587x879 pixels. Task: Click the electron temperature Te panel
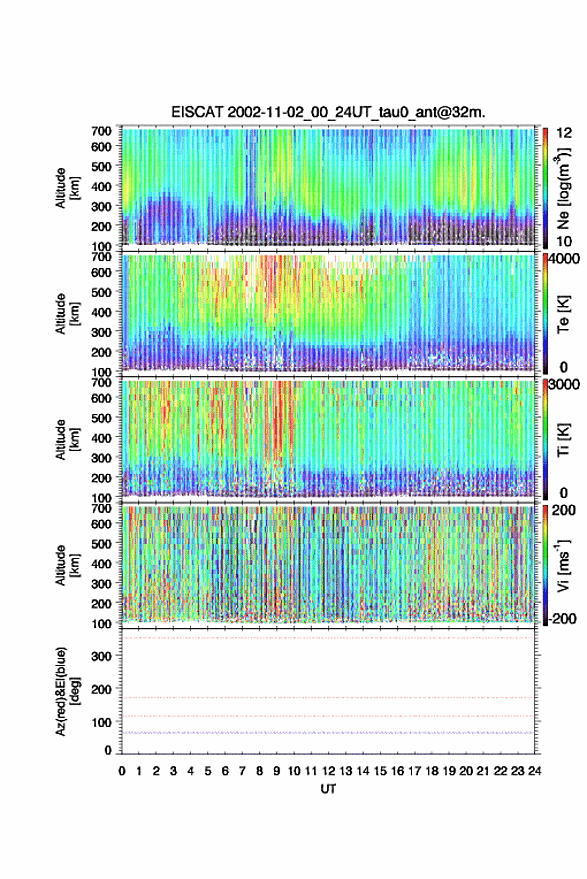pos(328,313)
